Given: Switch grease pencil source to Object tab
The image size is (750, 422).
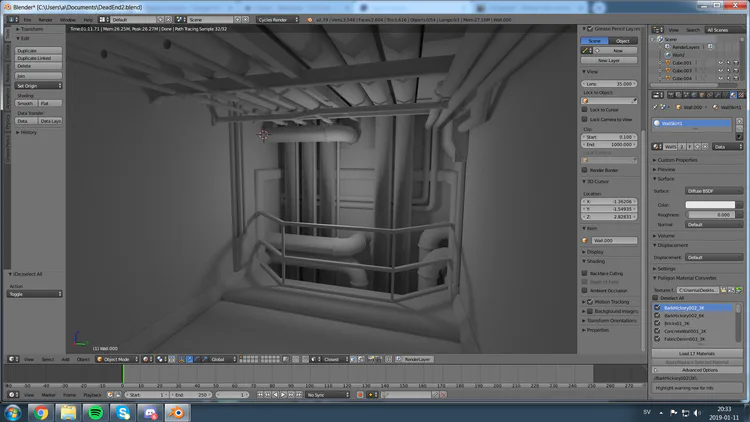Looking at the screenshot, I should tap(623, 41).
